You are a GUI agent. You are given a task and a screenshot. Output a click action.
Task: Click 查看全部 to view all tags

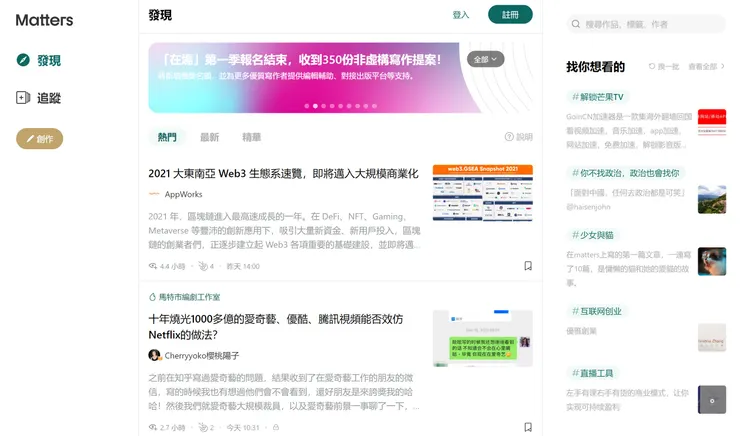(x=706, y=67)
